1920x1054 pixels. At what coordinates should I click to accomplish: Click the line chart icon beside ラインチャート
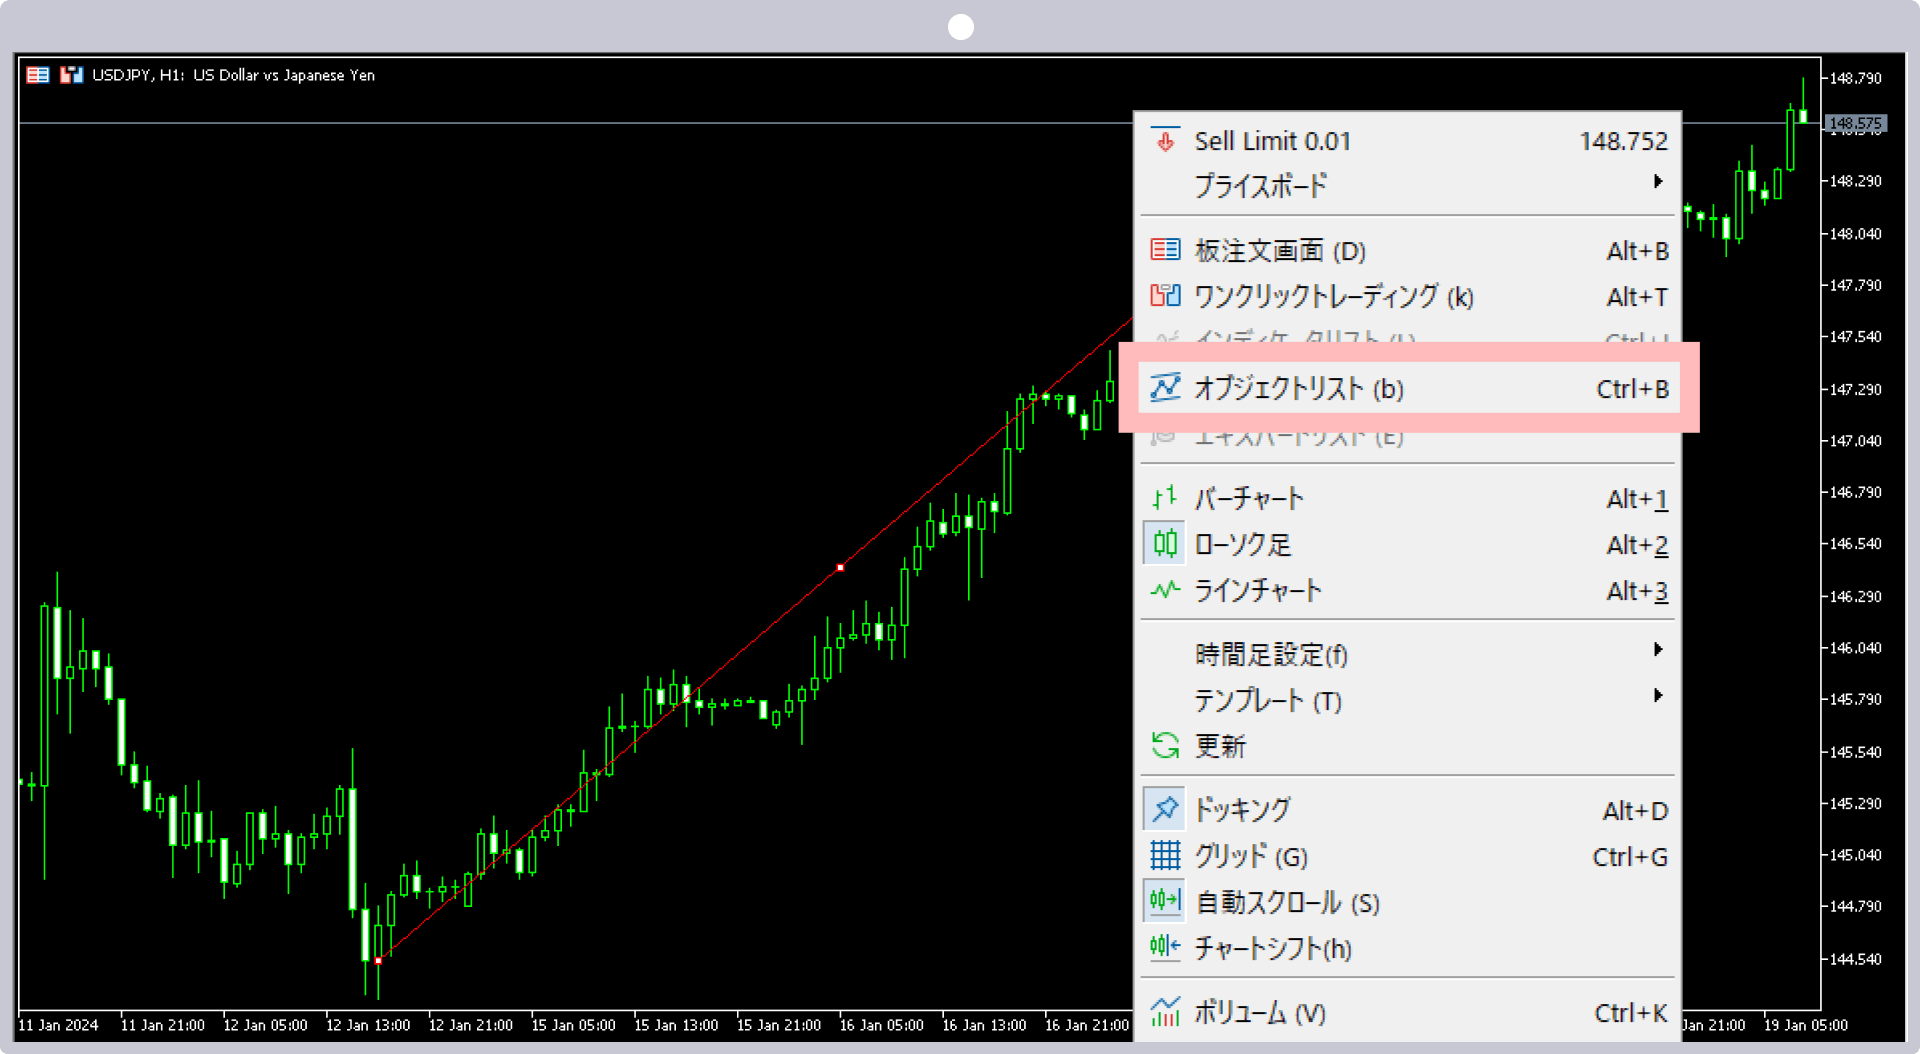[1165, 590]
